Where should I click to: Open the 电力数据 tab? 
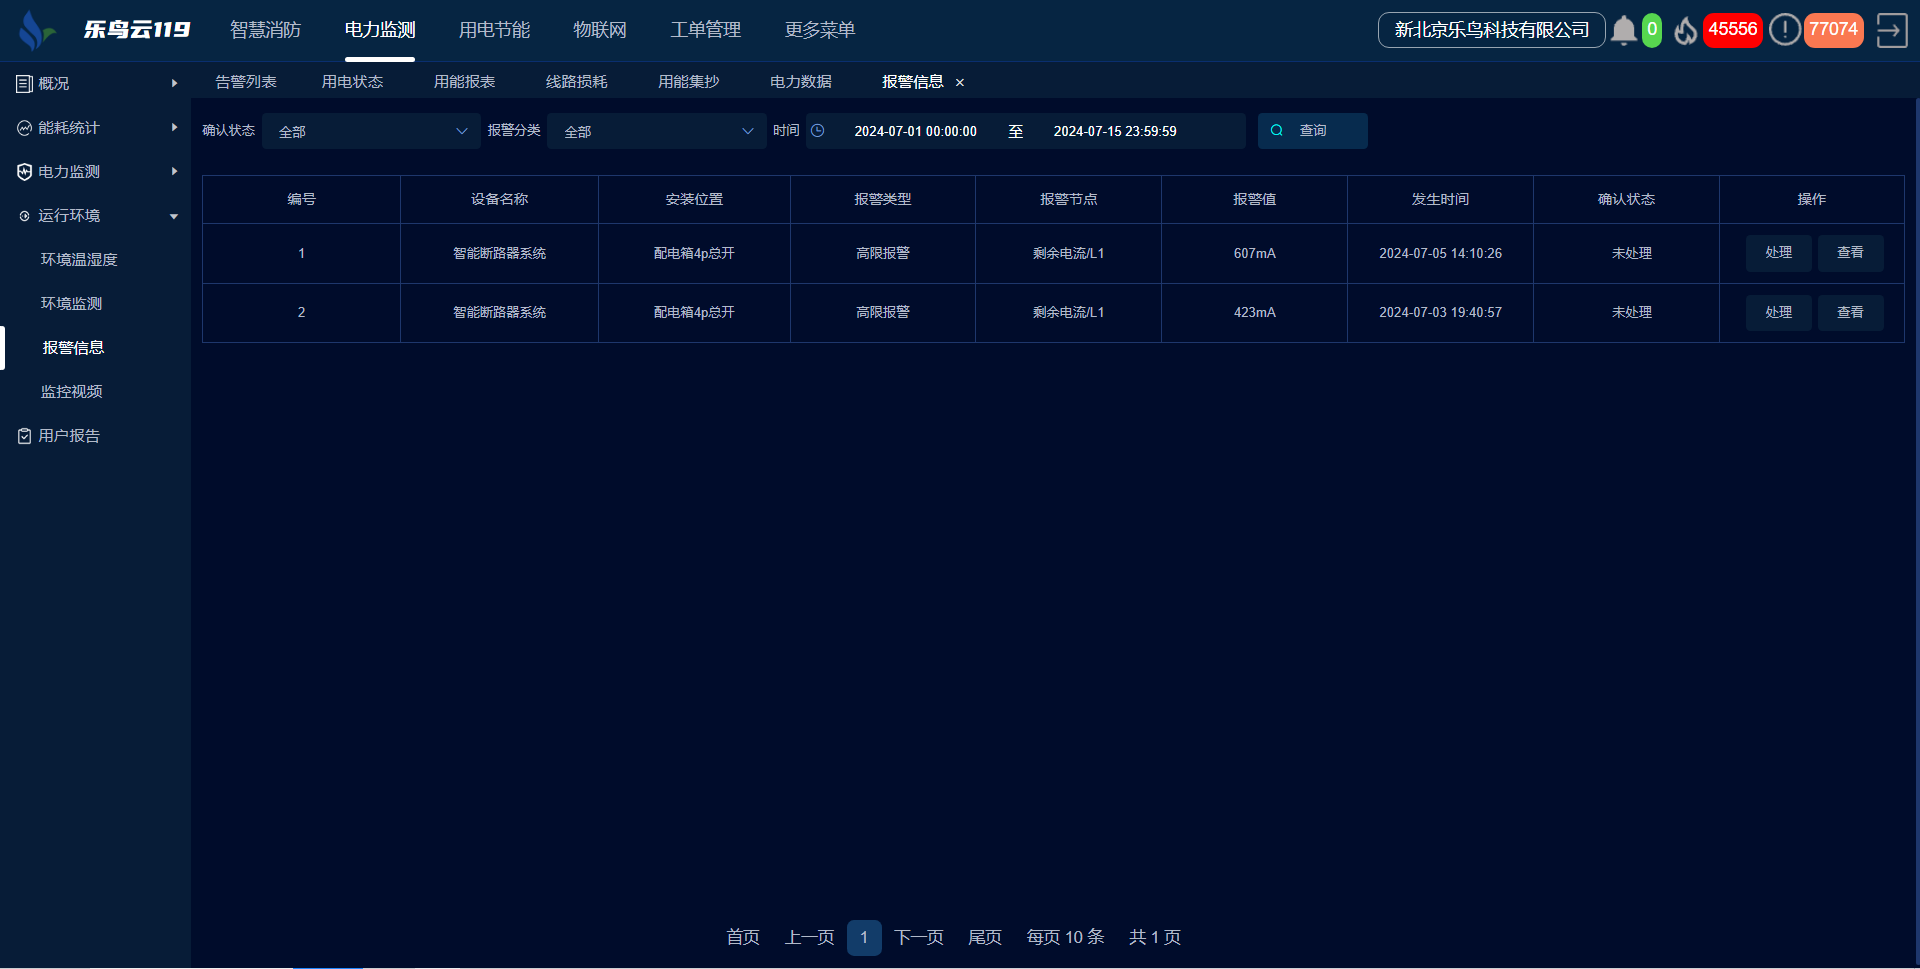[x=800, y=82]
